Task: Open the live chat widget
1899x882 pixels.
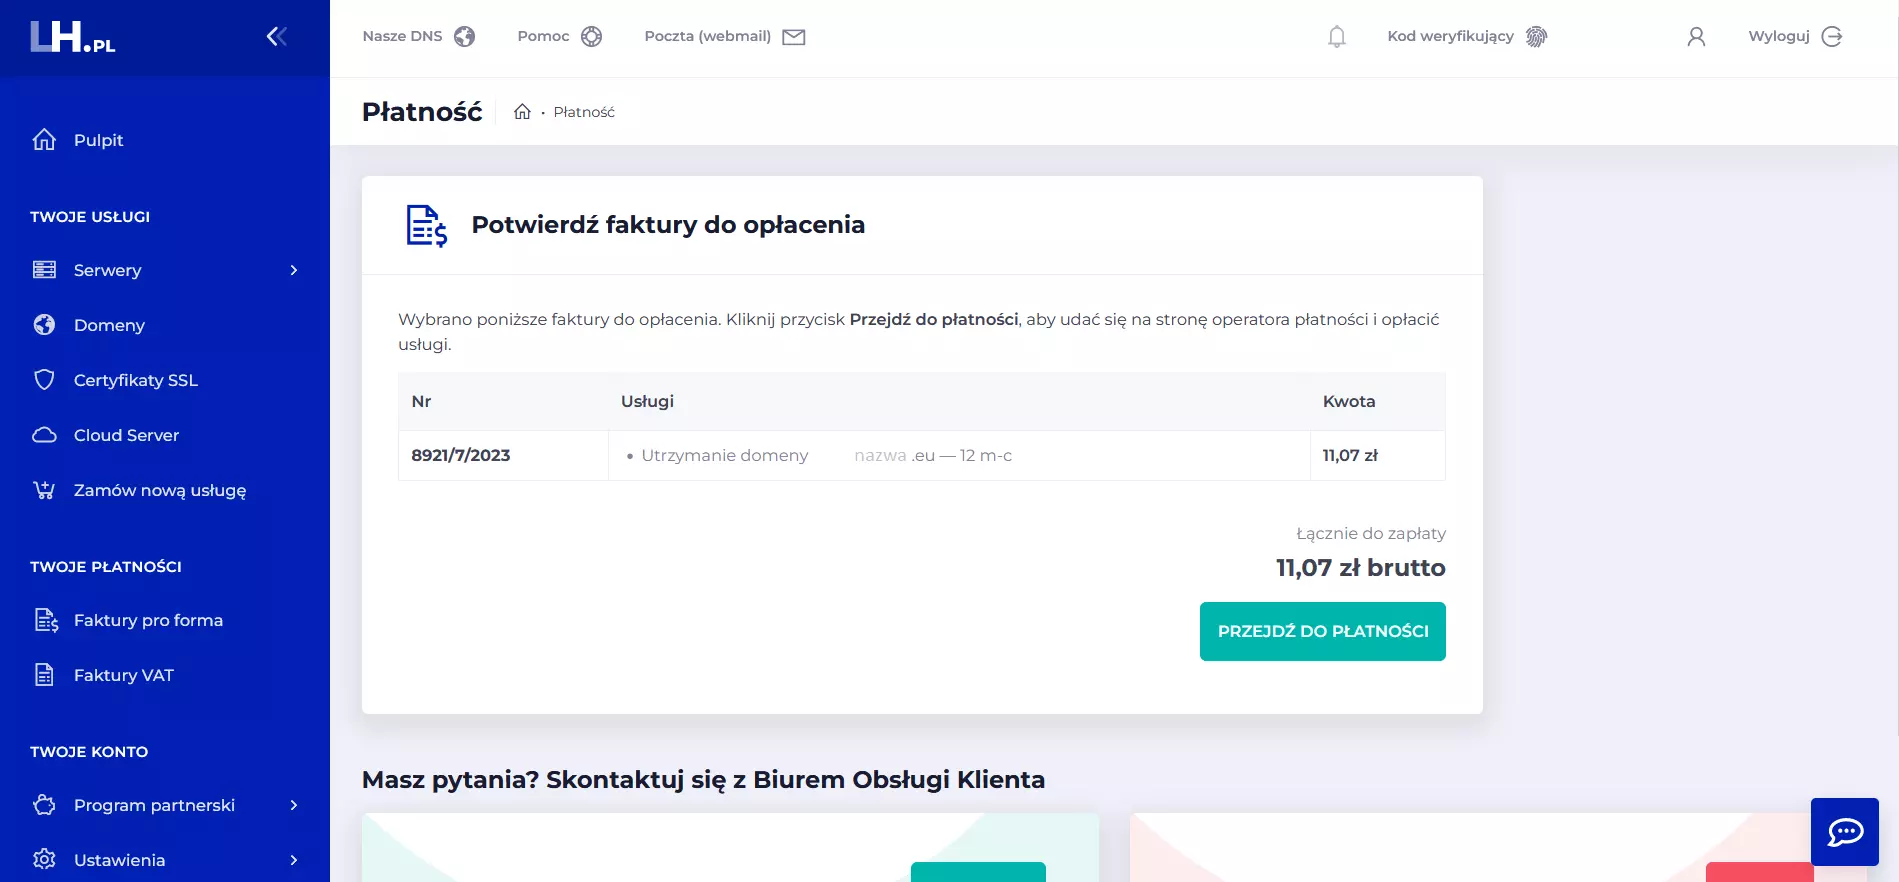Action: click(x=1845, y=832)
